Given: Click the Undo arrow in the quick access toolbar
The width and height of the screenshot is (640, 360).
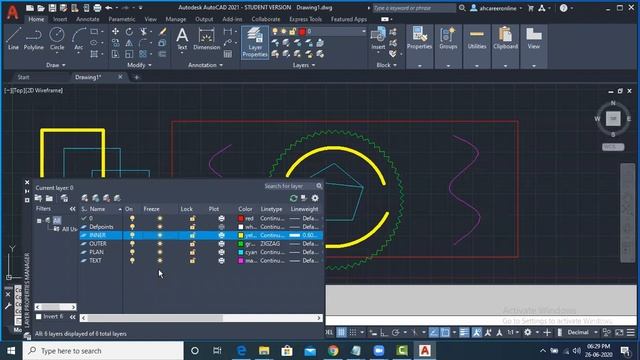Looking at the screenshot, I should (x=108, y=8).
